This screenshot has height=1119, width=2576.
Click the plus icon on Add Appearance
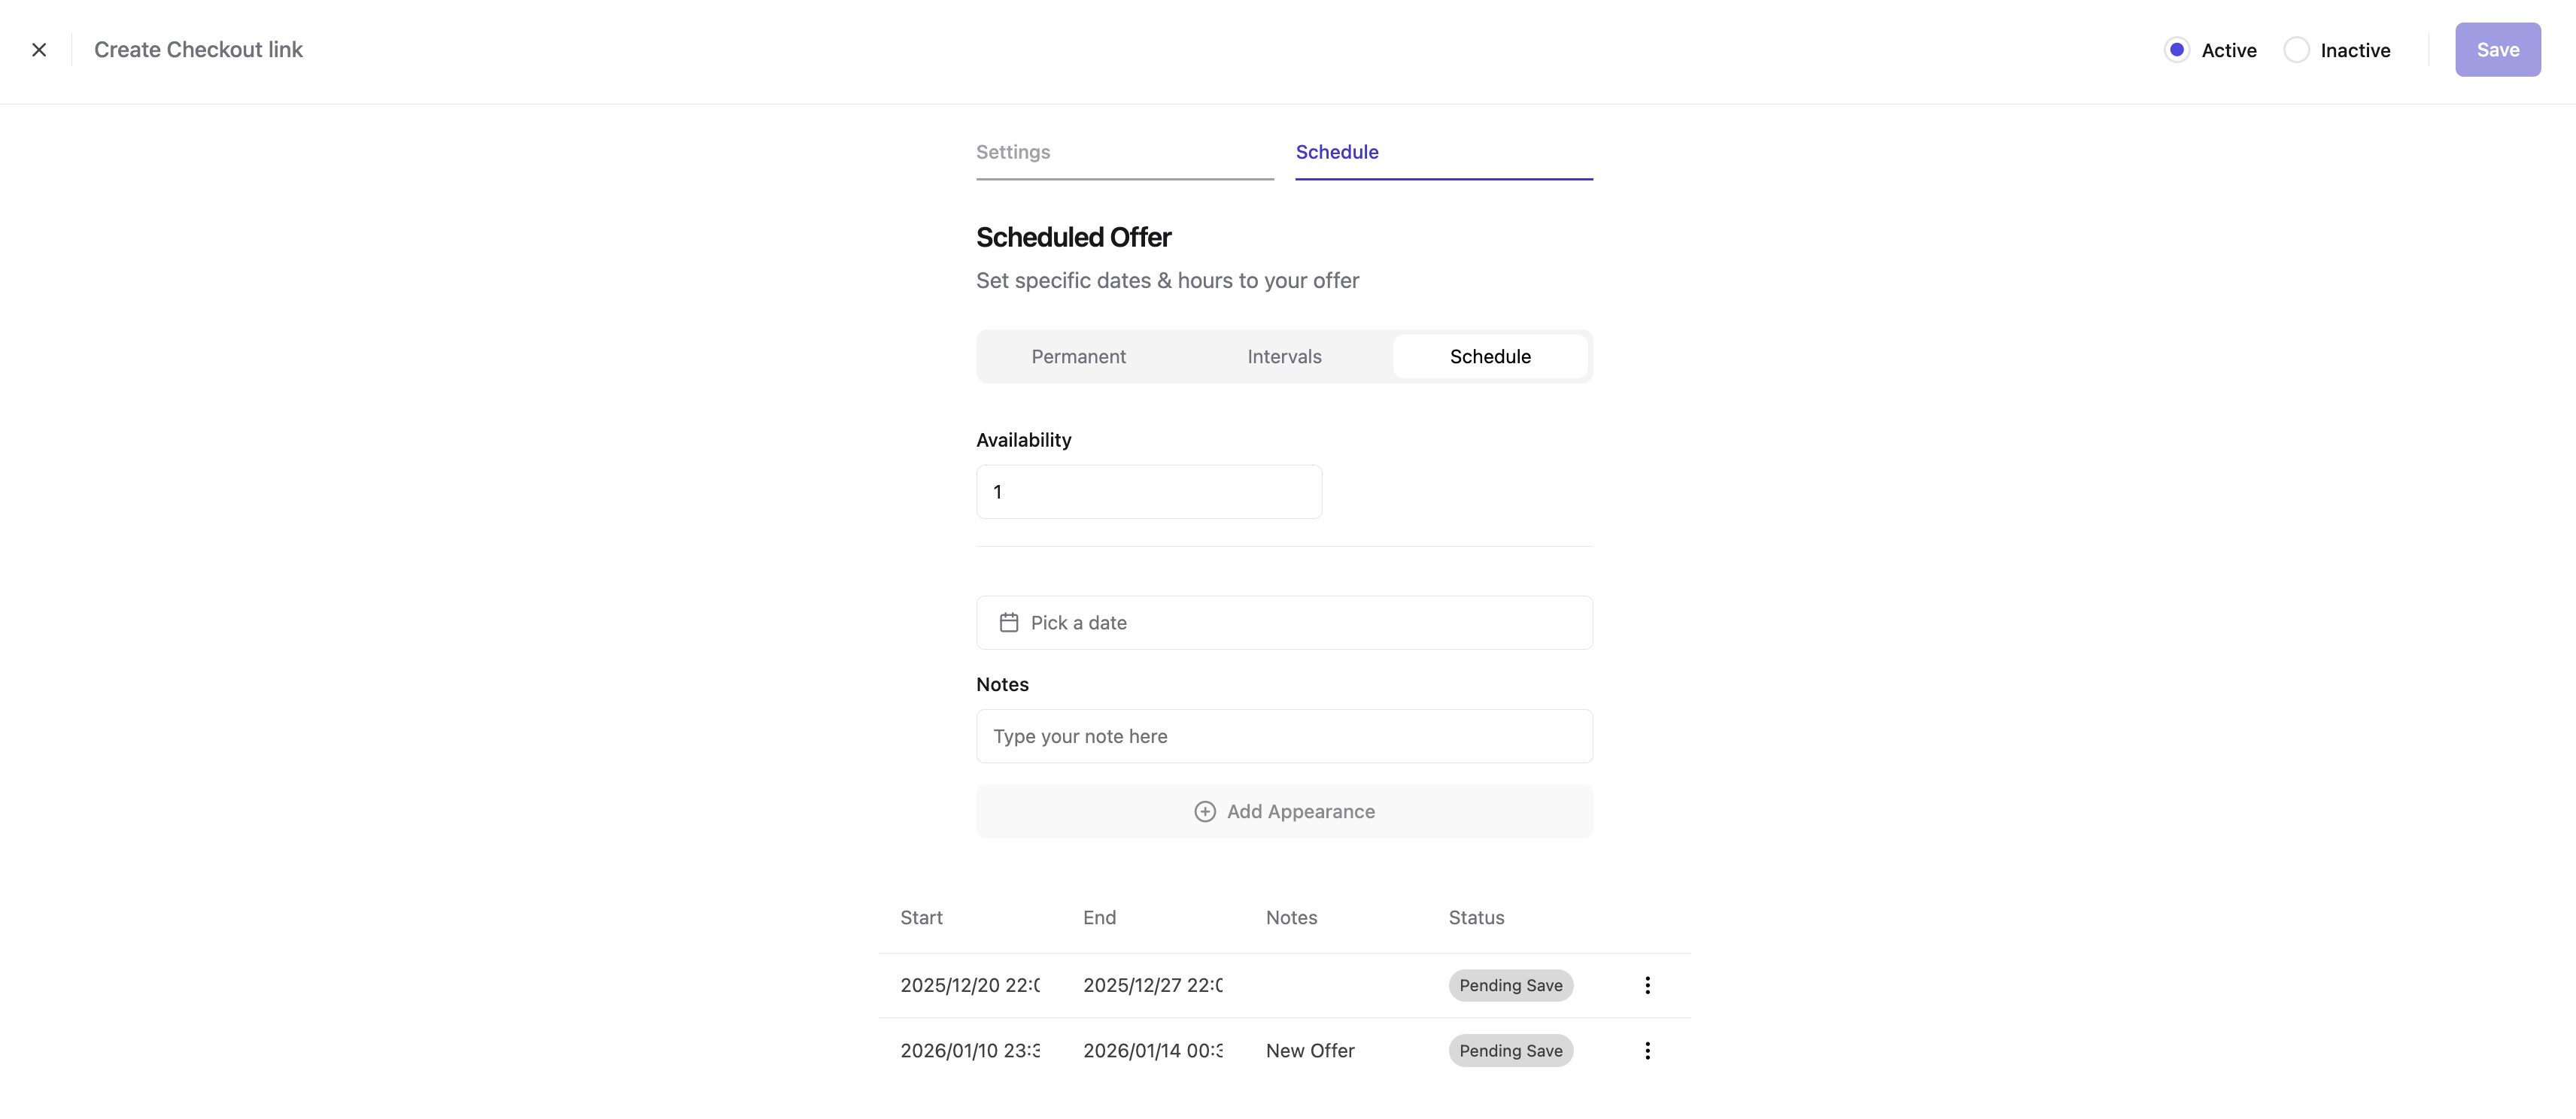coord(1205,811)
